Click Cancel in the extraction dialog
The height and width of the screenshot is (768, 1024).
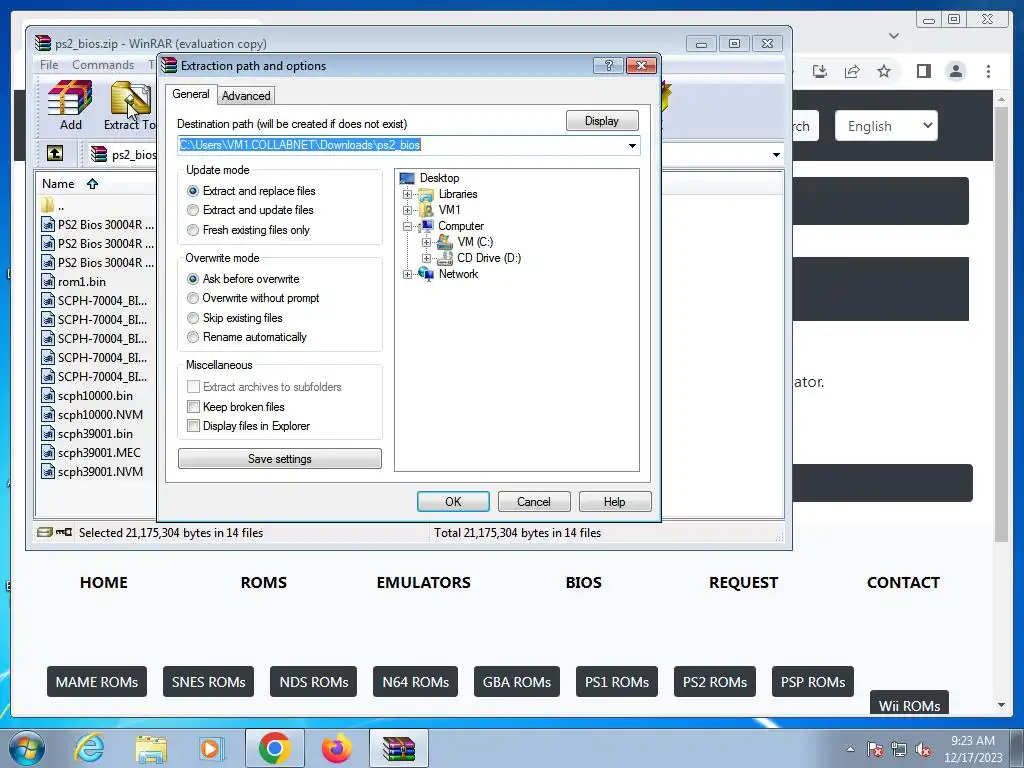534,502
